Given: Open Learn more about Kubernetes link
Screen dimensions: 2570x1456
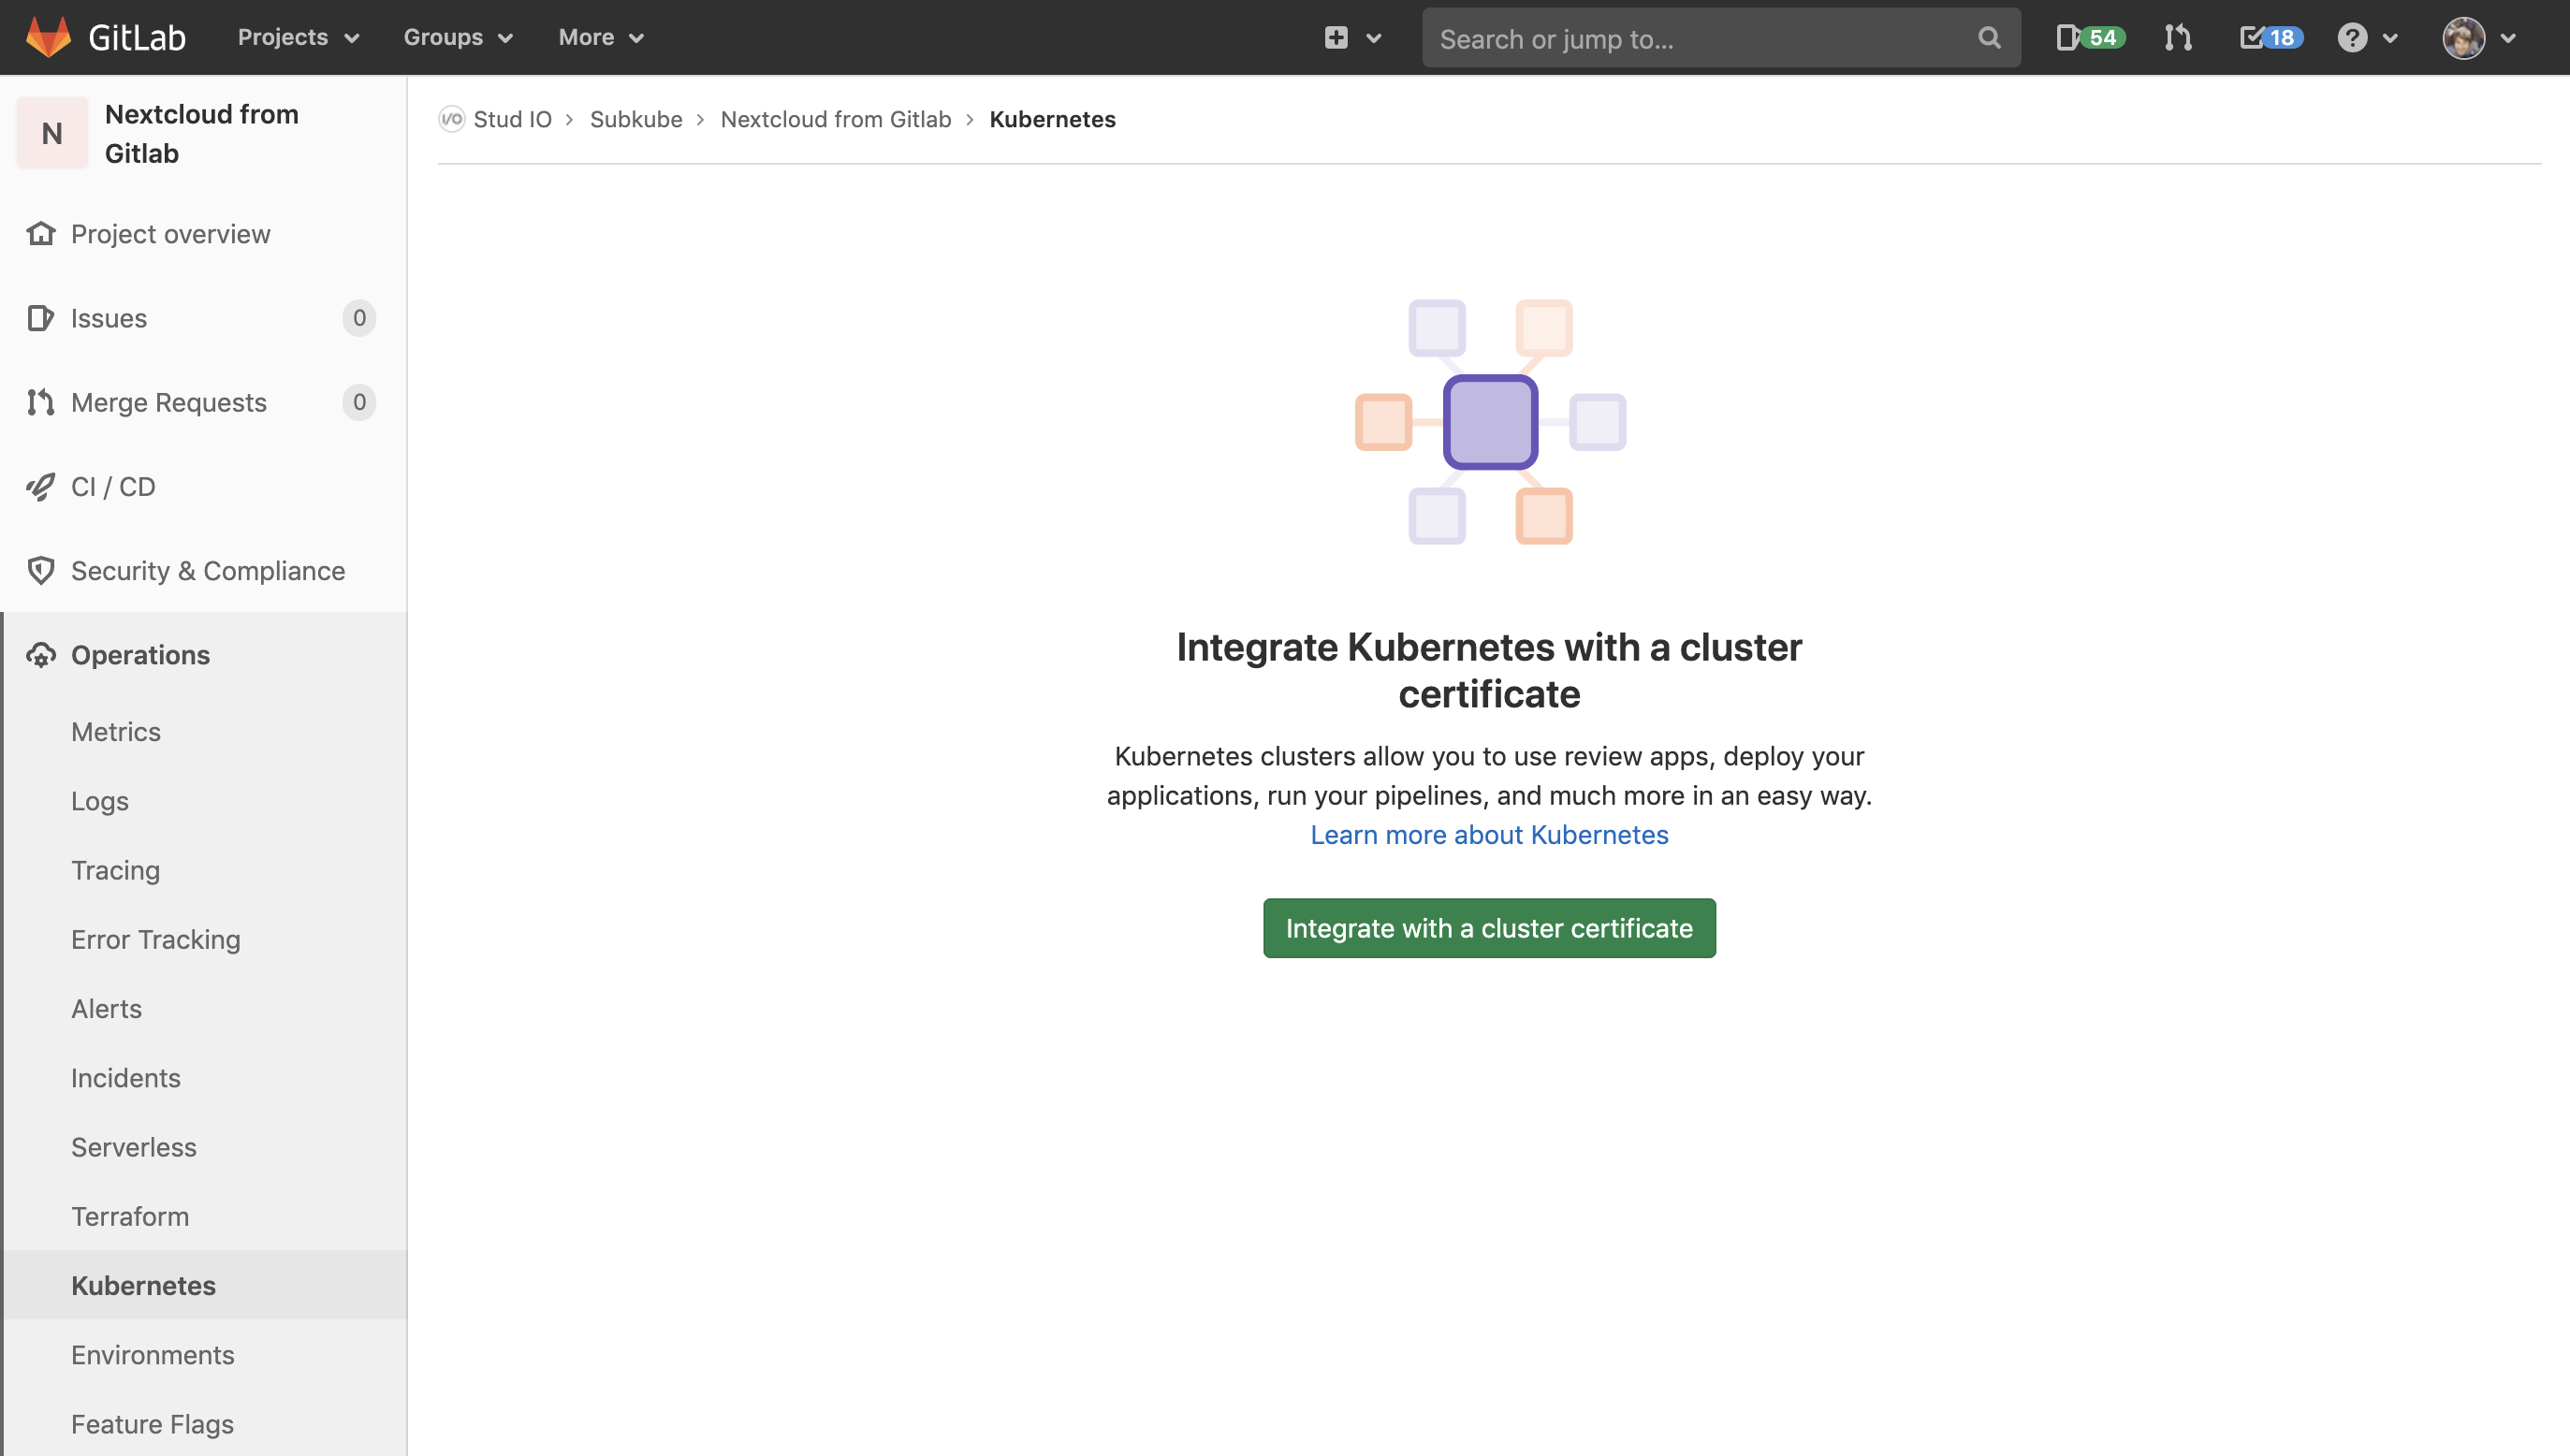Looking at the screenshot, I should click(1489, 835).
